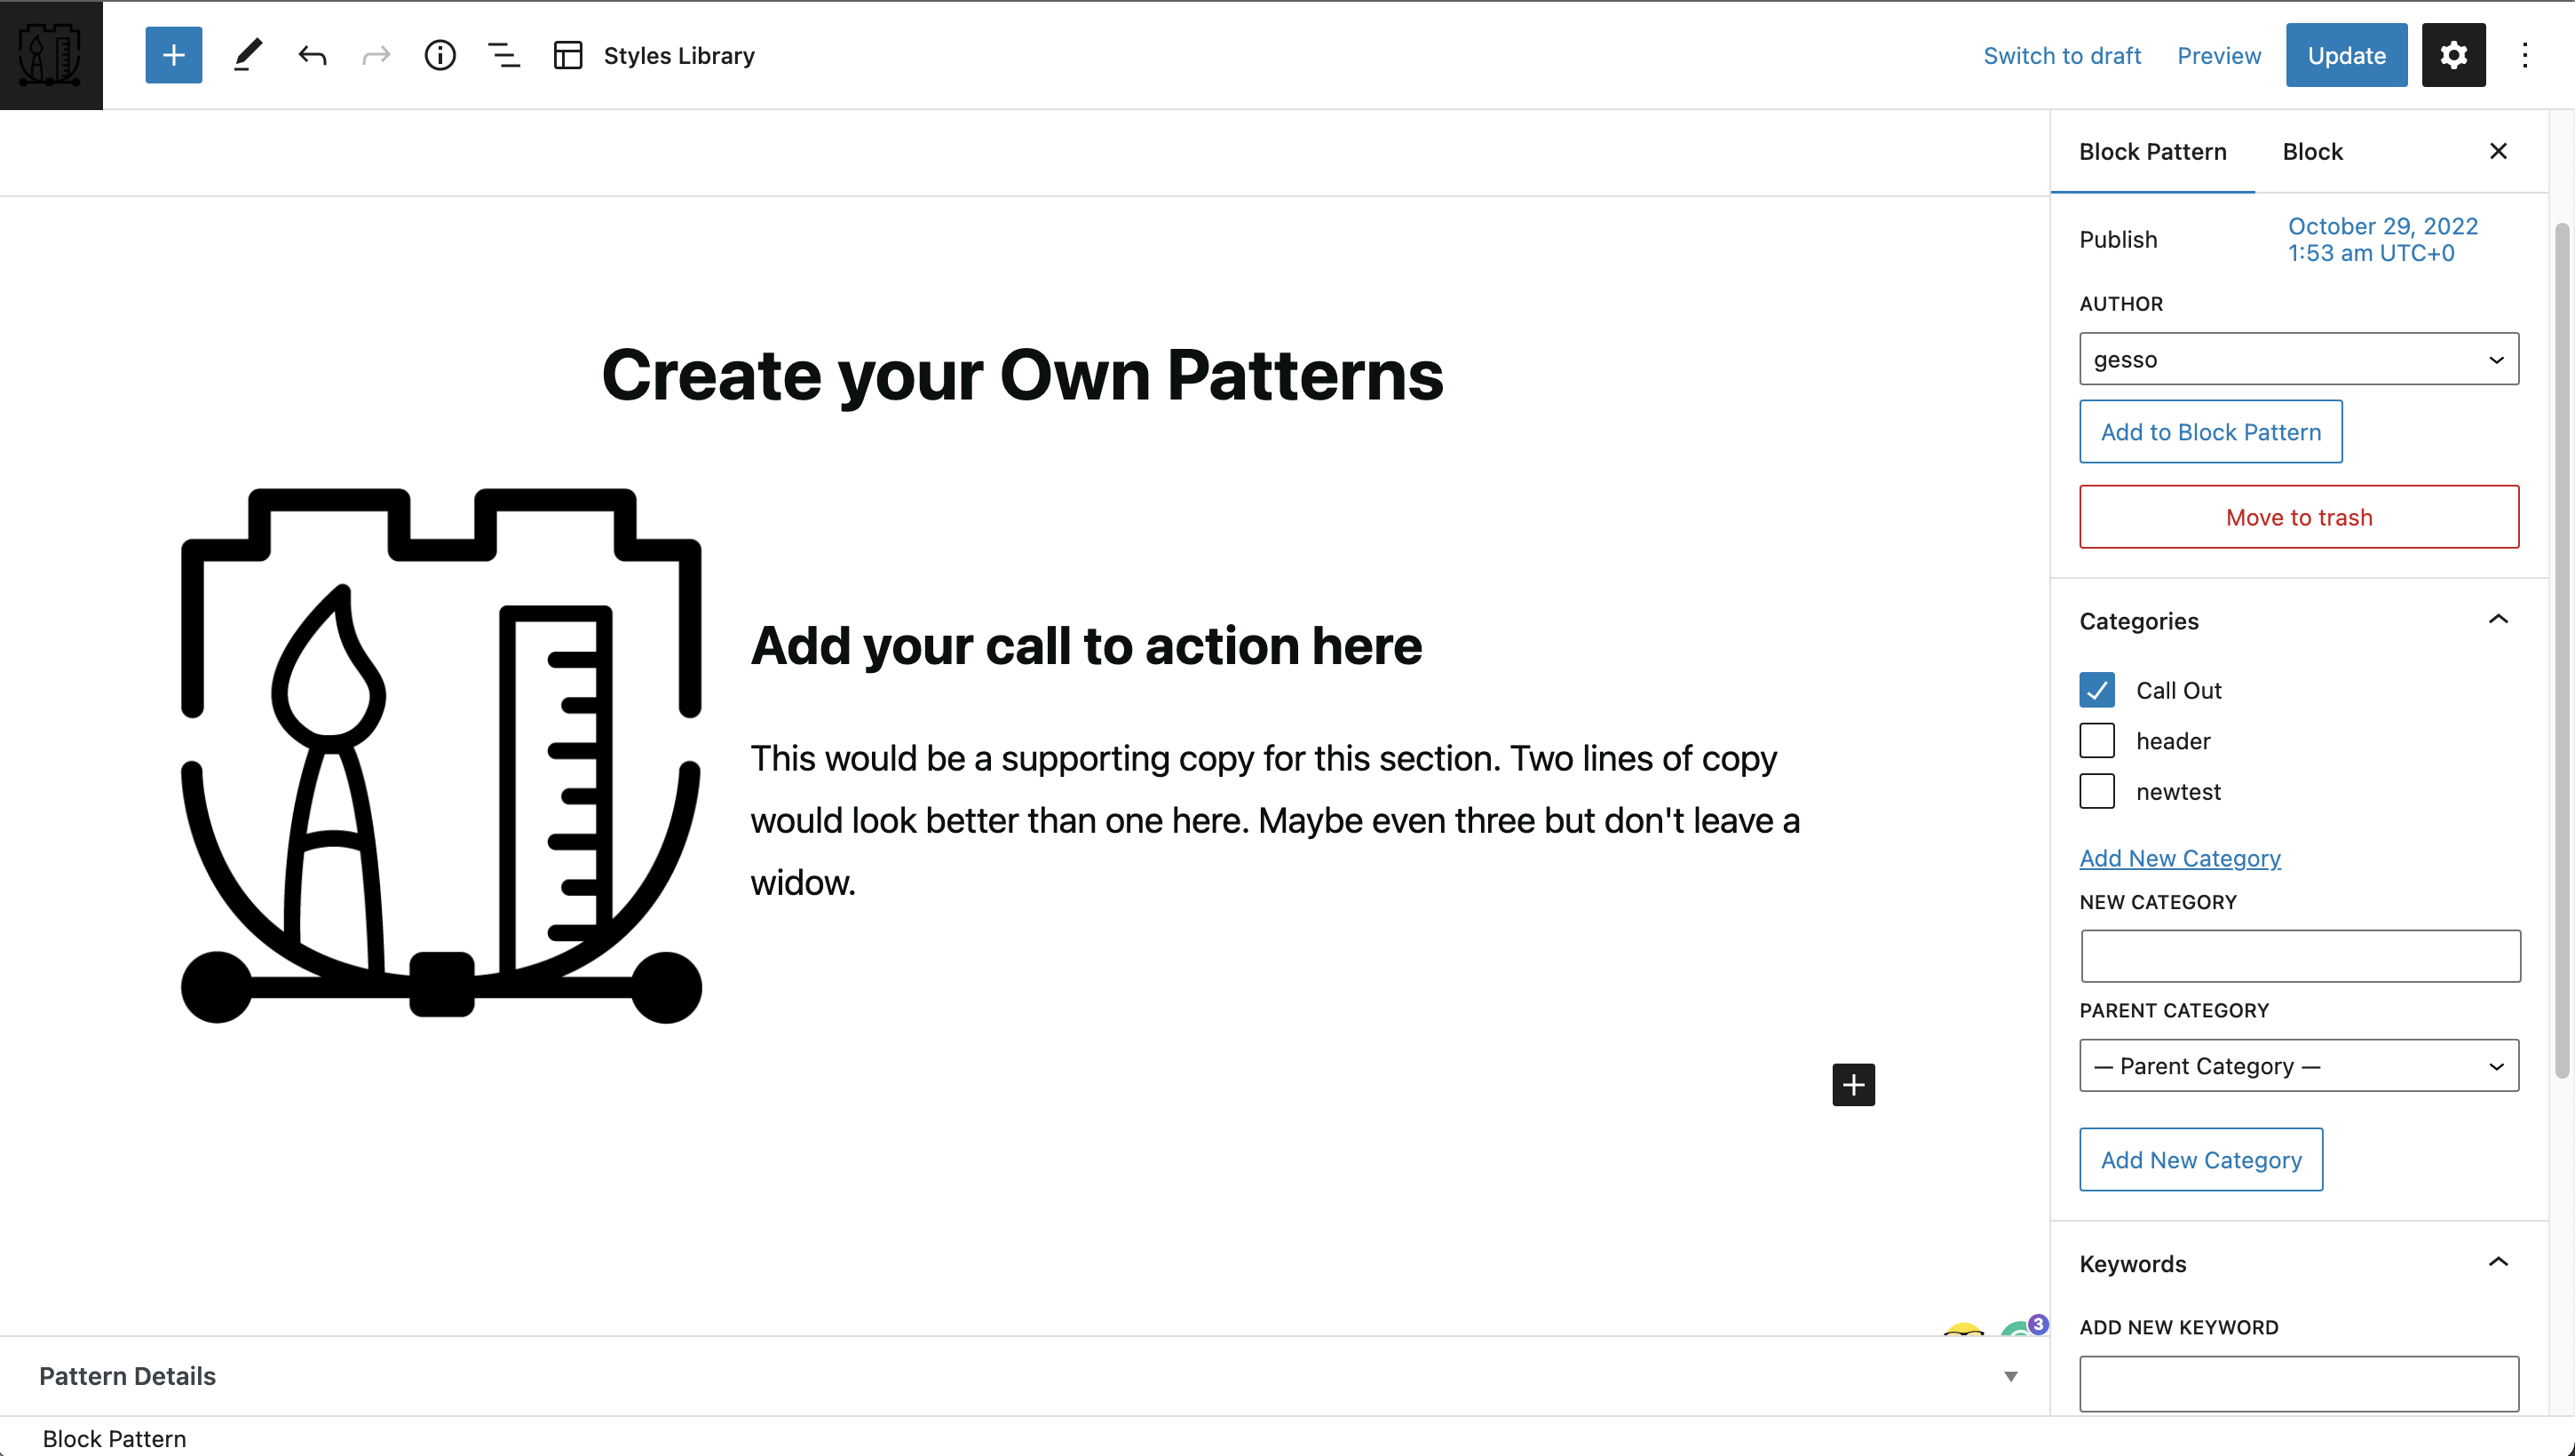2575x1456 pixels.
Task: Open the List View icon
Action: [504, 55]
